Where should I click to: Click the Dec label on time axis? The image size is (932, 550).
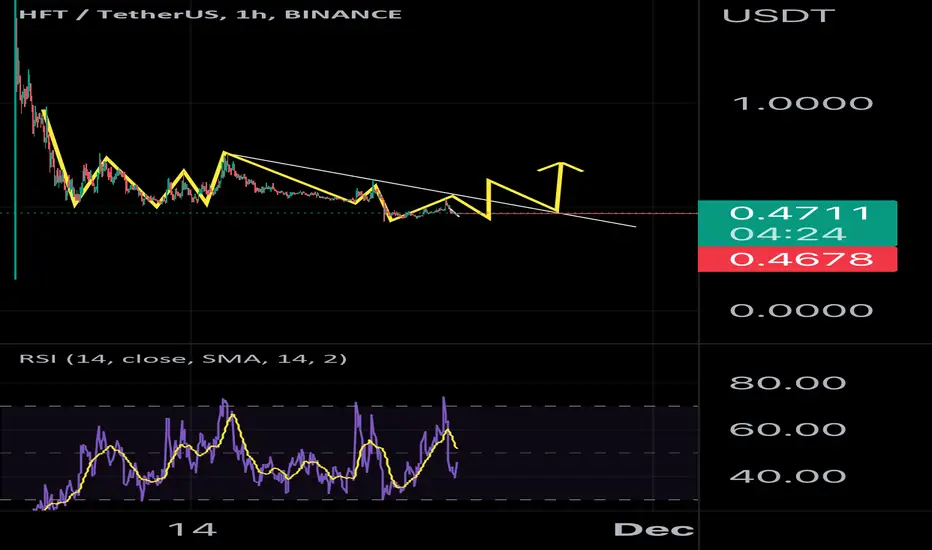(x=653, y=529)
